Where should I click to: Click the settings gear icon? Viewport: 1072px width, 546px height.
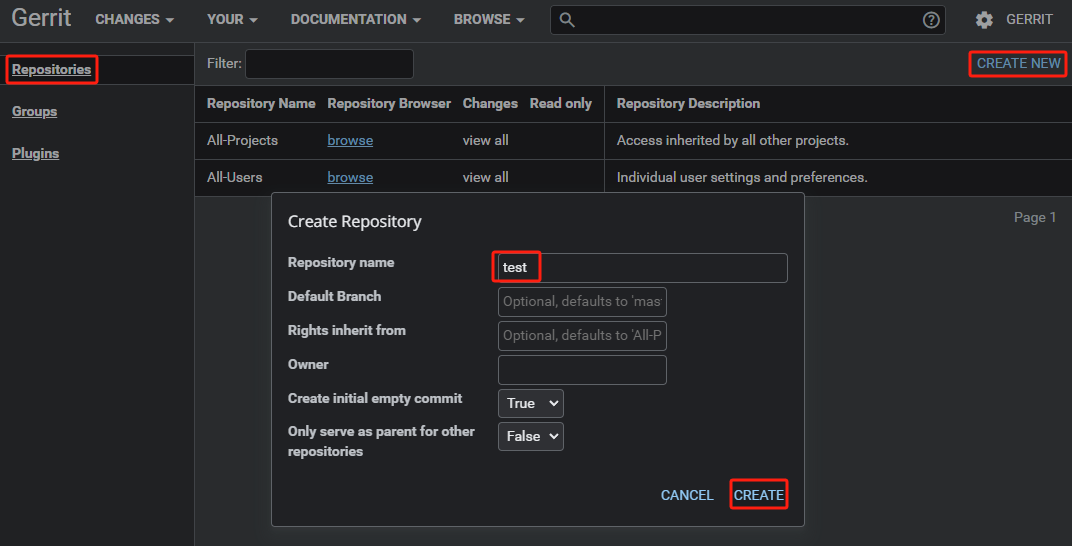tap(984, 20)
